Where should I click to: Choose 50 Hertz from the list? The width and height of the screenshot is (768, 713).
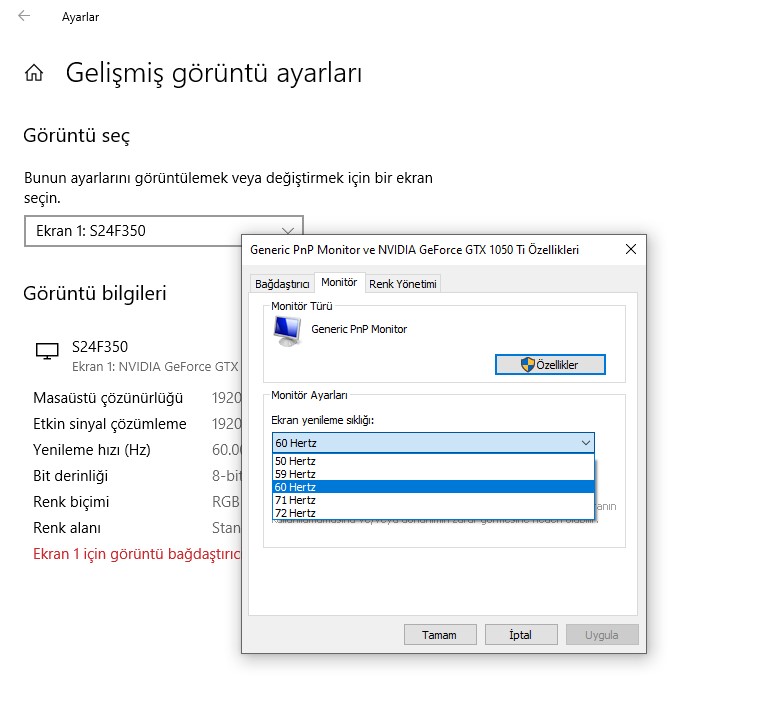point(433,461)
